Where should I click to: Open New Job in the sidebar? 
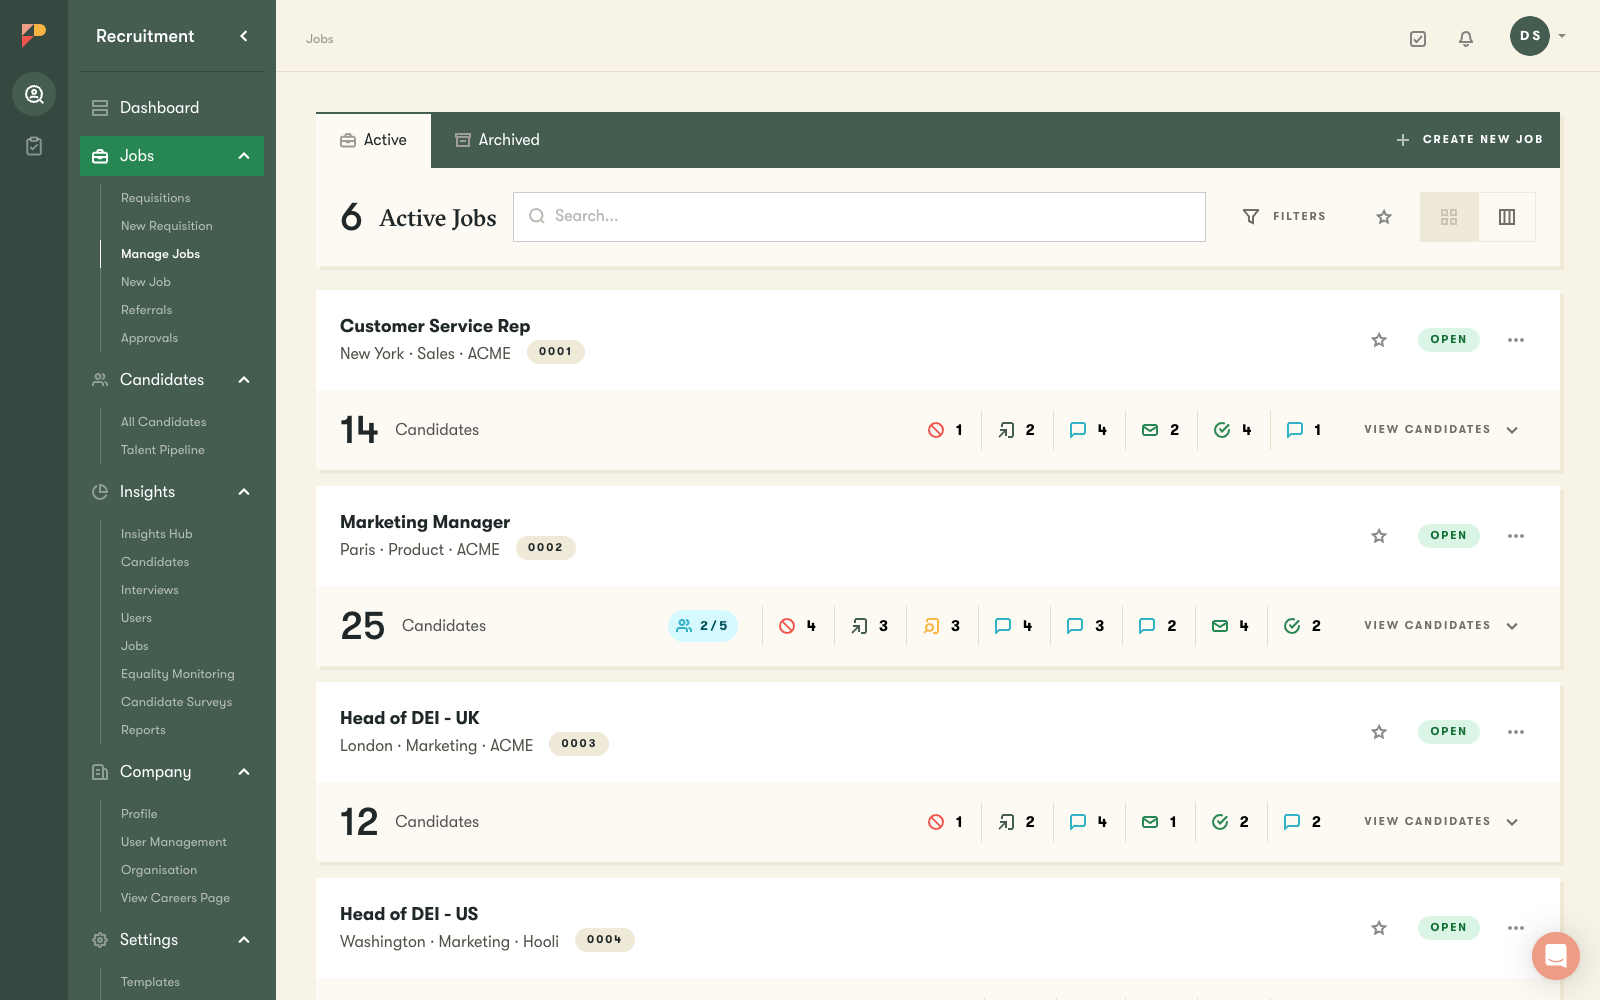click(145, 282)
